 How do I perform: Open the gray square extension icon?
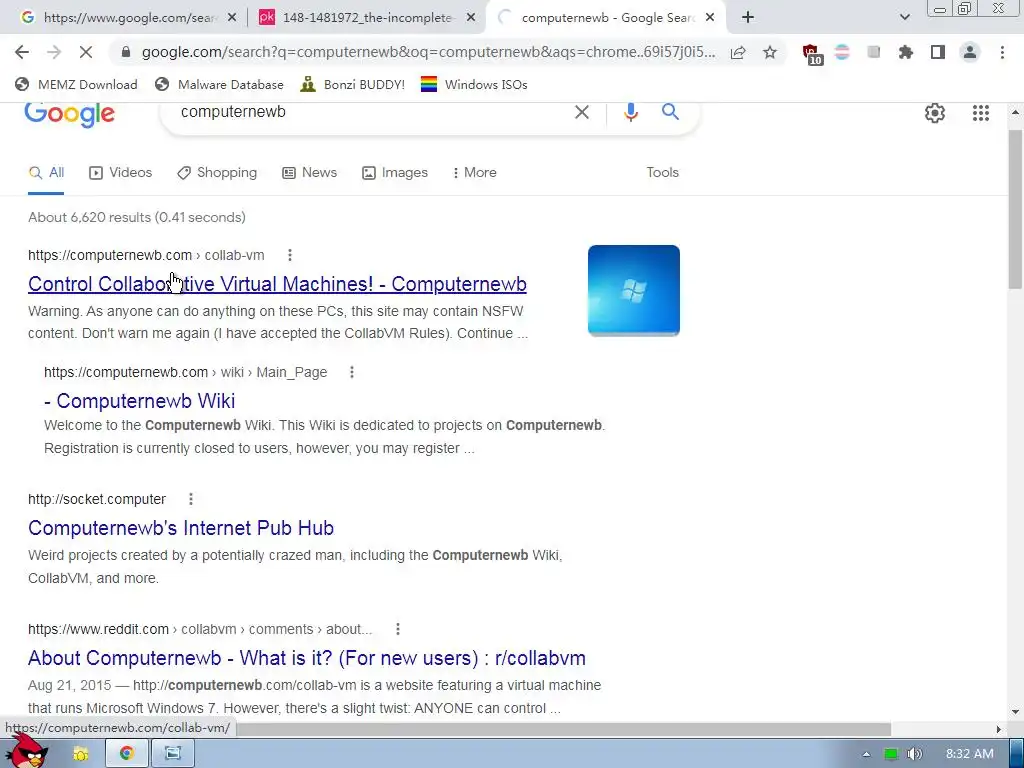(873, 52)
